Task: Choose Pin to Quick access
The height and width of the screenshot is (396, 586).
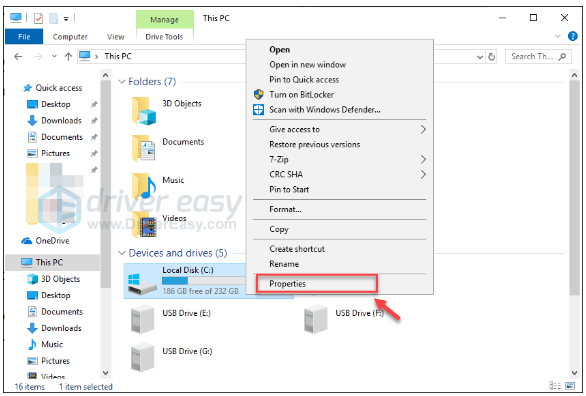Action: point(304,80)
